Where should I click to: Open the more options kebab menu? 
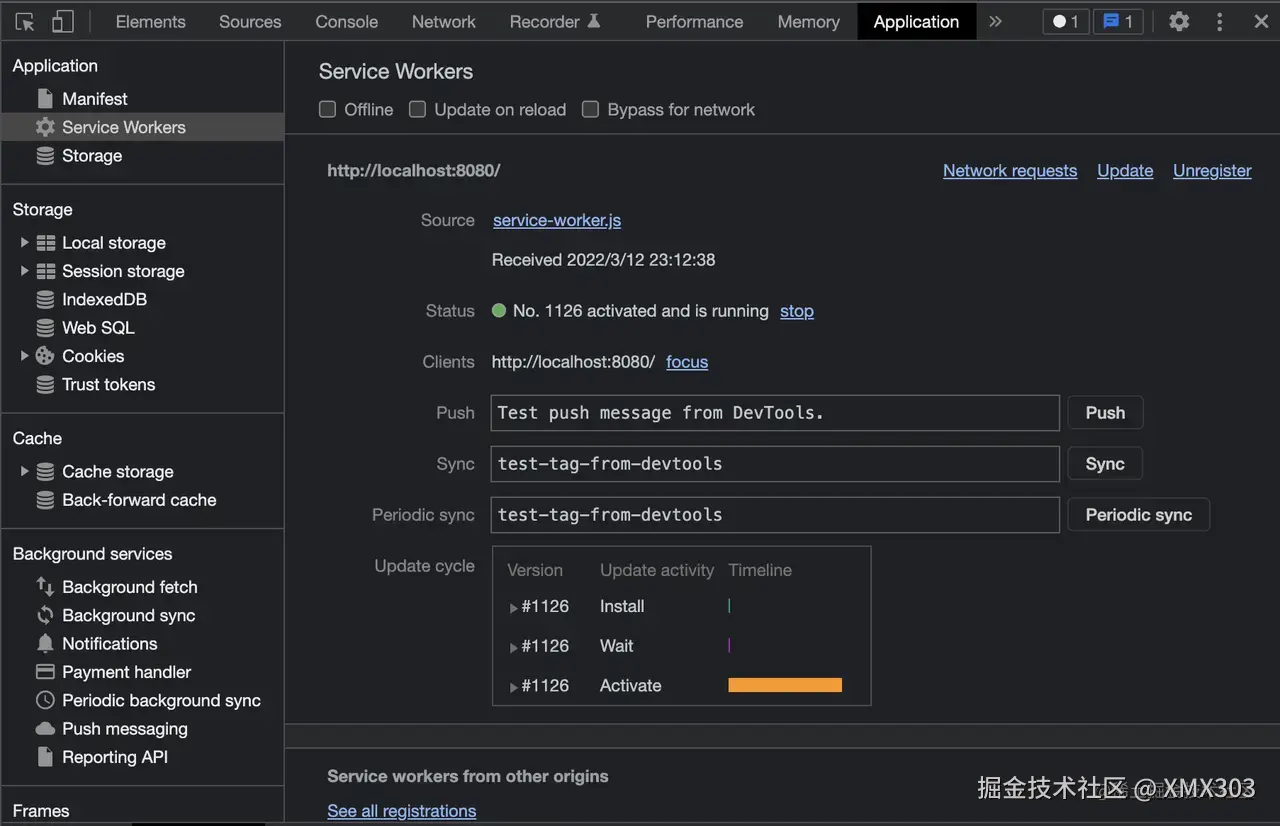click(1219, 21)
